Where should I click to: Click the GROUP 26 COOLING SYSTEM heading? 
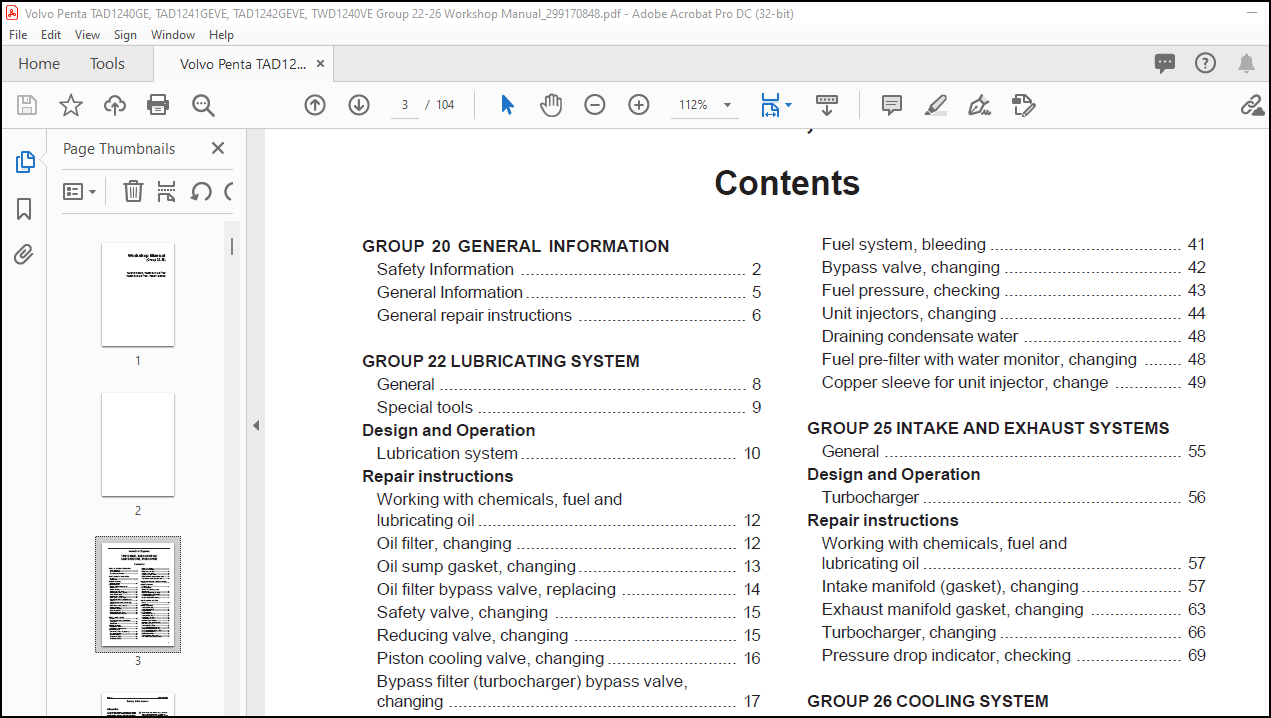[928, 701]
